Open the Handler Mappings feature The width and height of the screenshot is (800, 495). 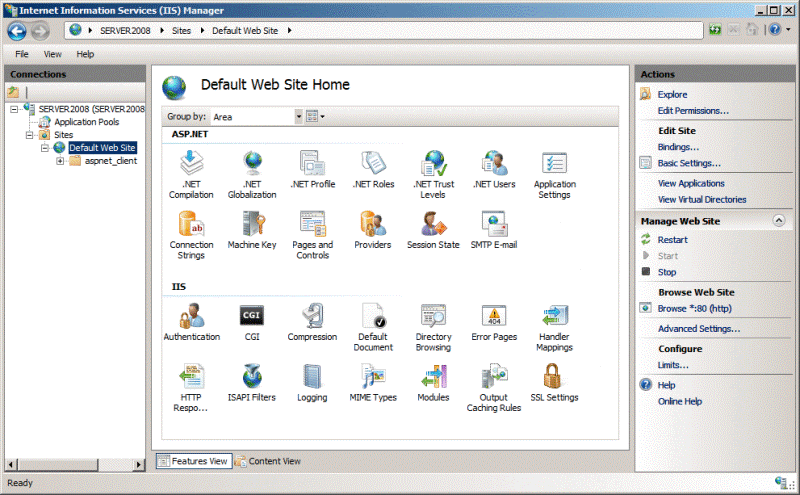point(555,327)
